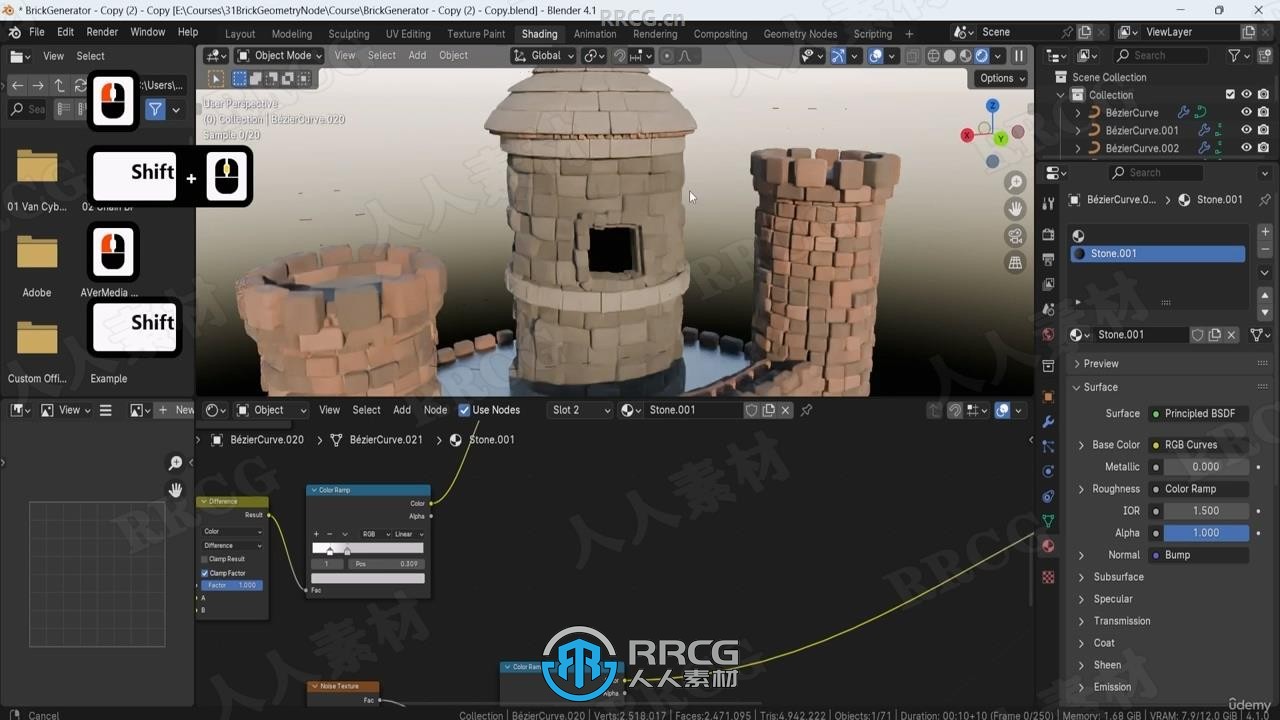1280x720 pixels.
Task: Hide BézierCurve.001 with its eye icon
Action: pyautogui.click(x=1246, y=130)
